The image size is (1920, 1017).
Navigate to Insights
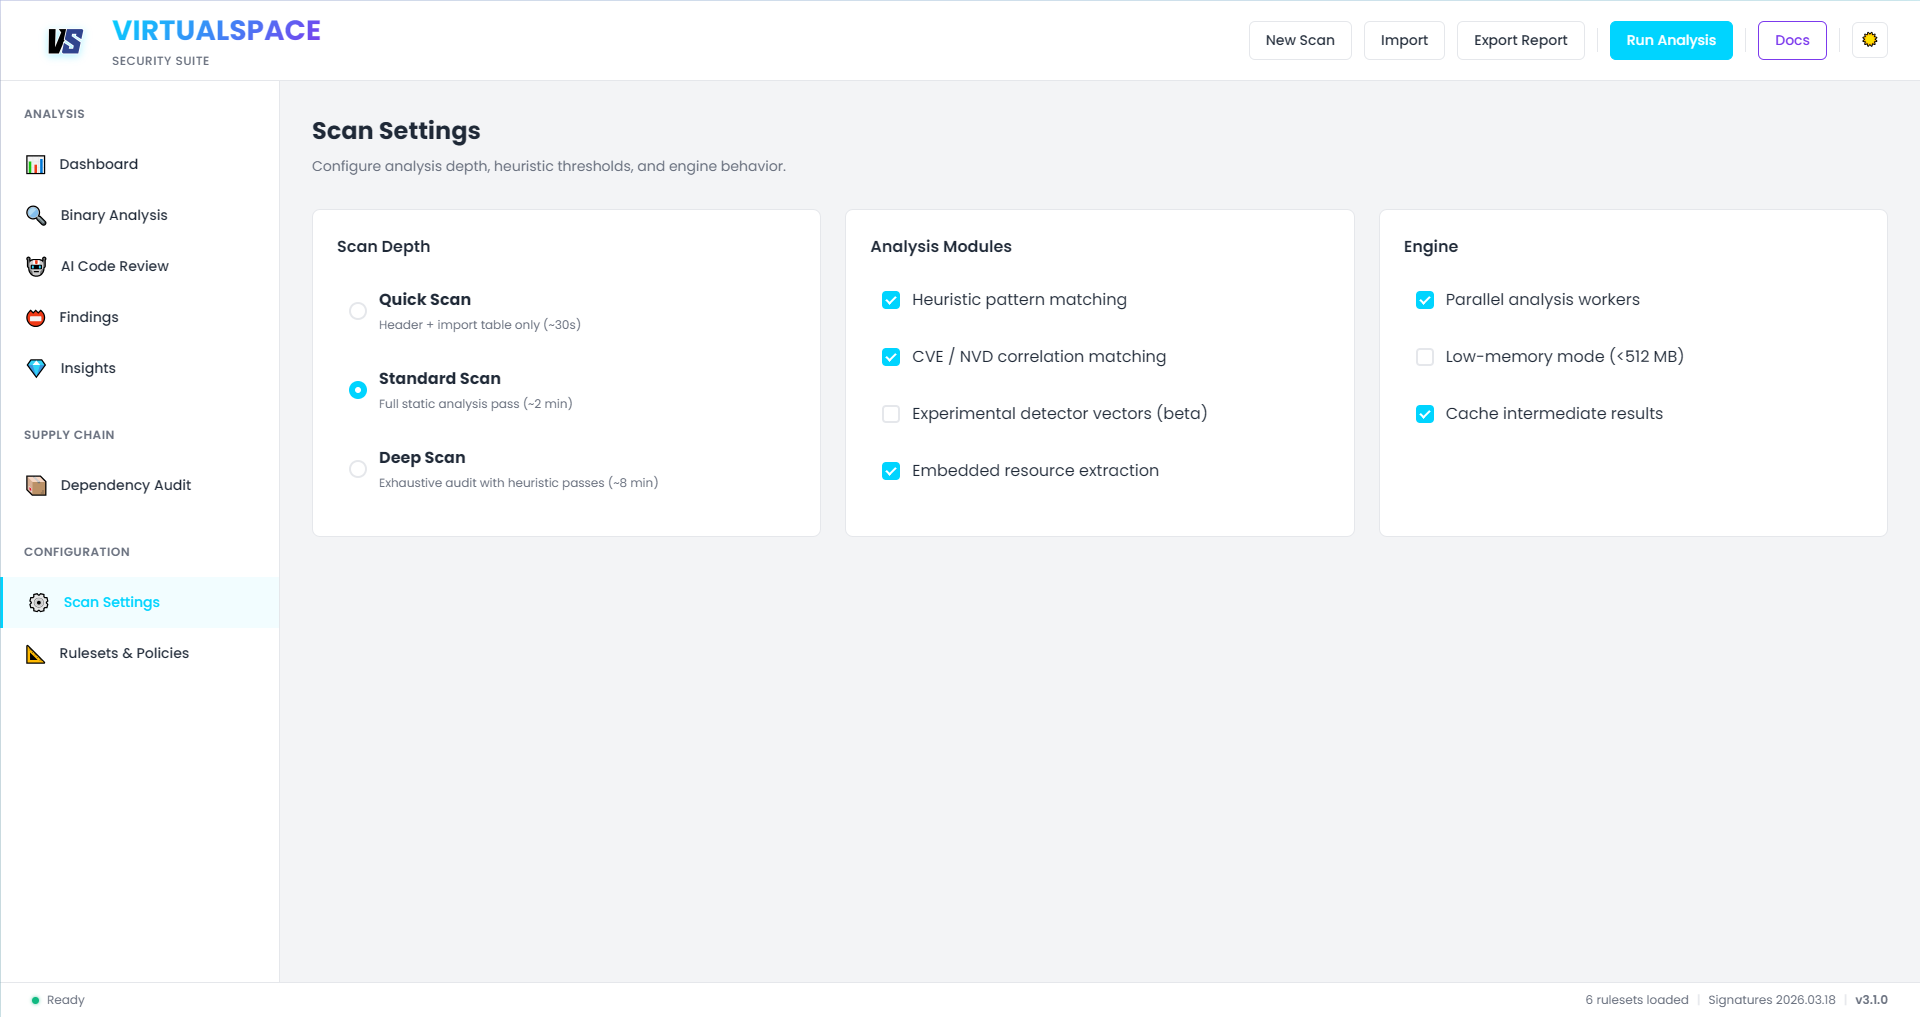tap(140, 368)
